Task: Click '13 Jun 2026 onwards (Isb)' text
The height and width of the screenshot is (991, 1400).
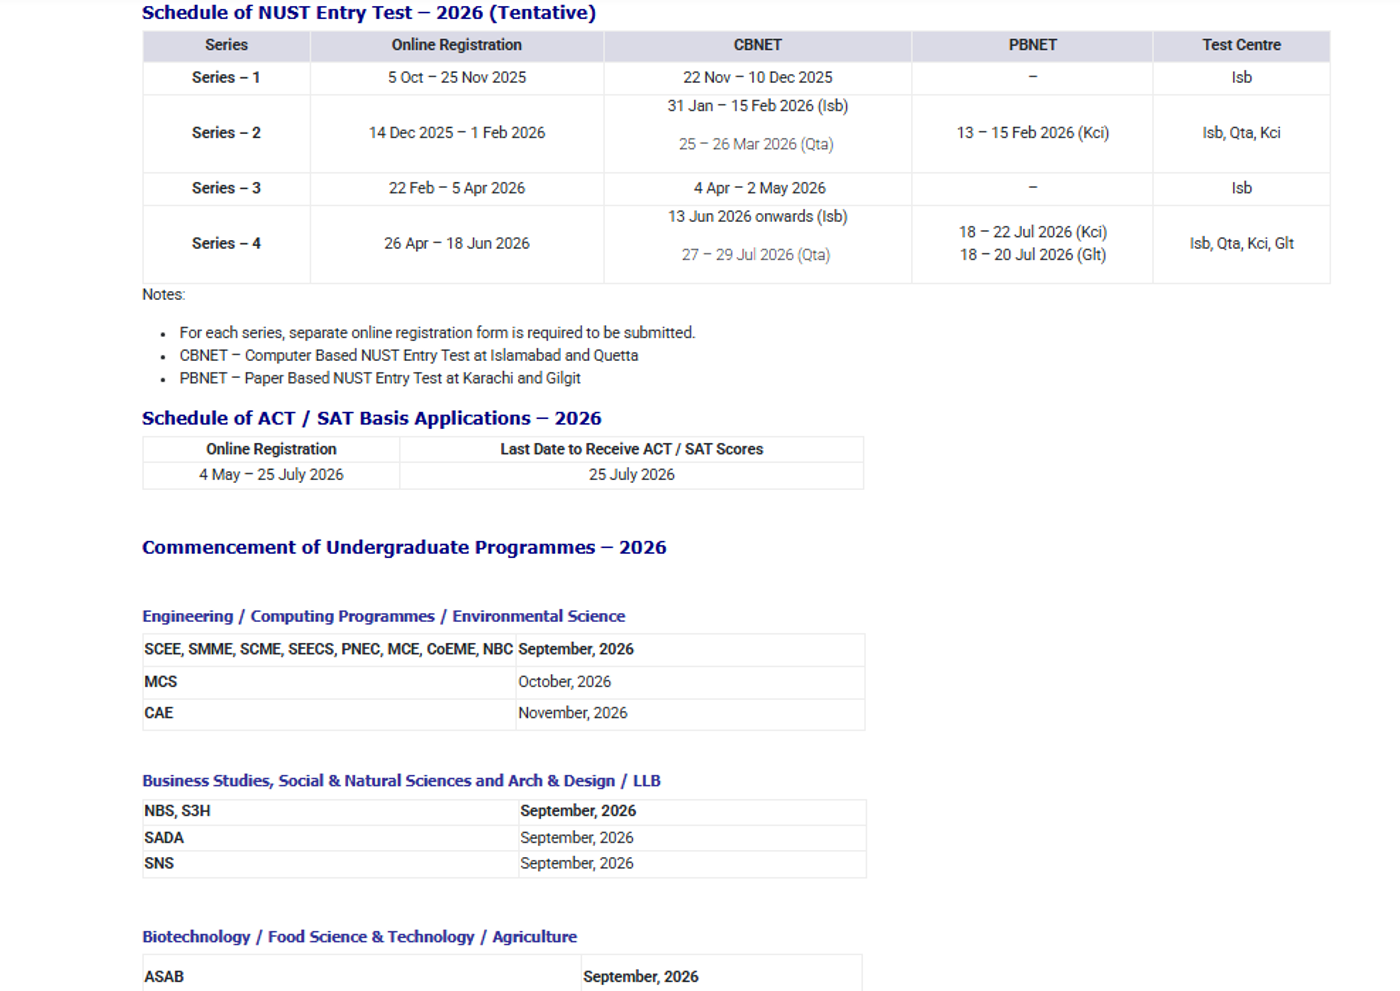Action: click(758, 217)
